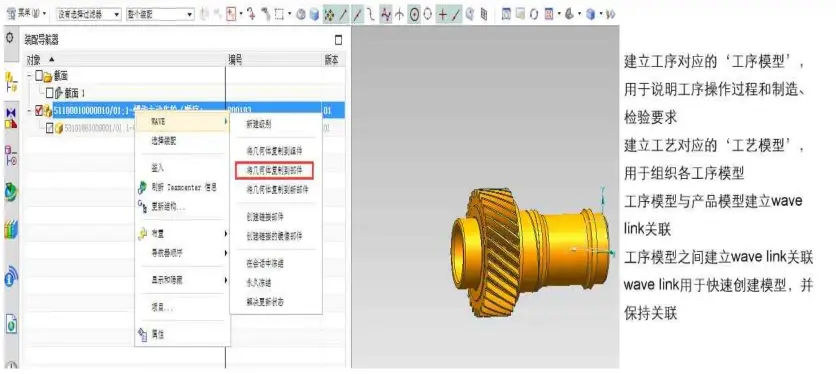
Task: Collapse the 51100010000010/01 assembly node
Action: pos(29,111)
